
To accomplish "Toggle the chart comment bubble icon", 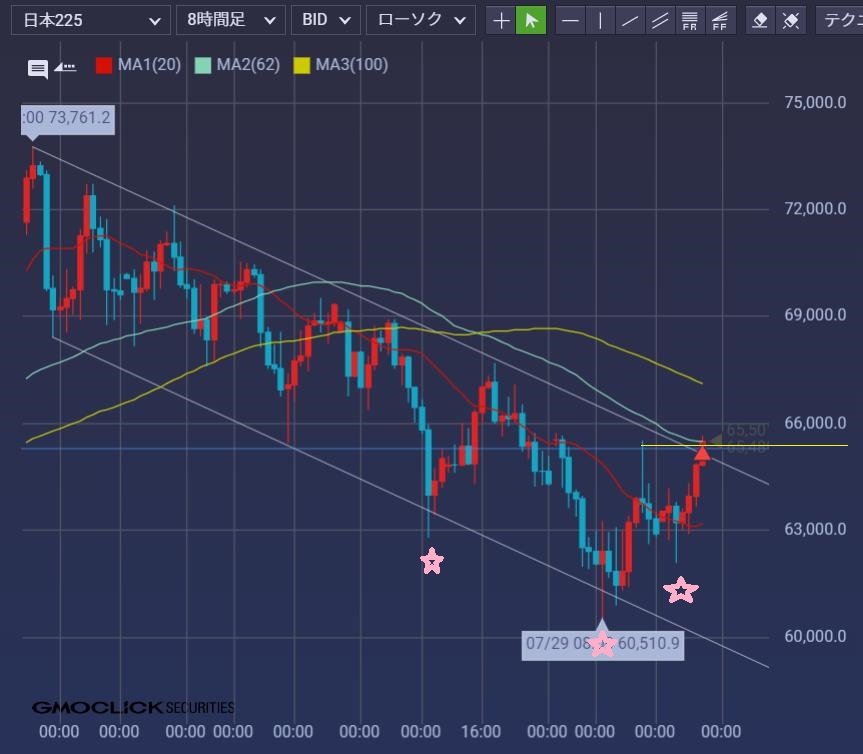I will 37,69.
